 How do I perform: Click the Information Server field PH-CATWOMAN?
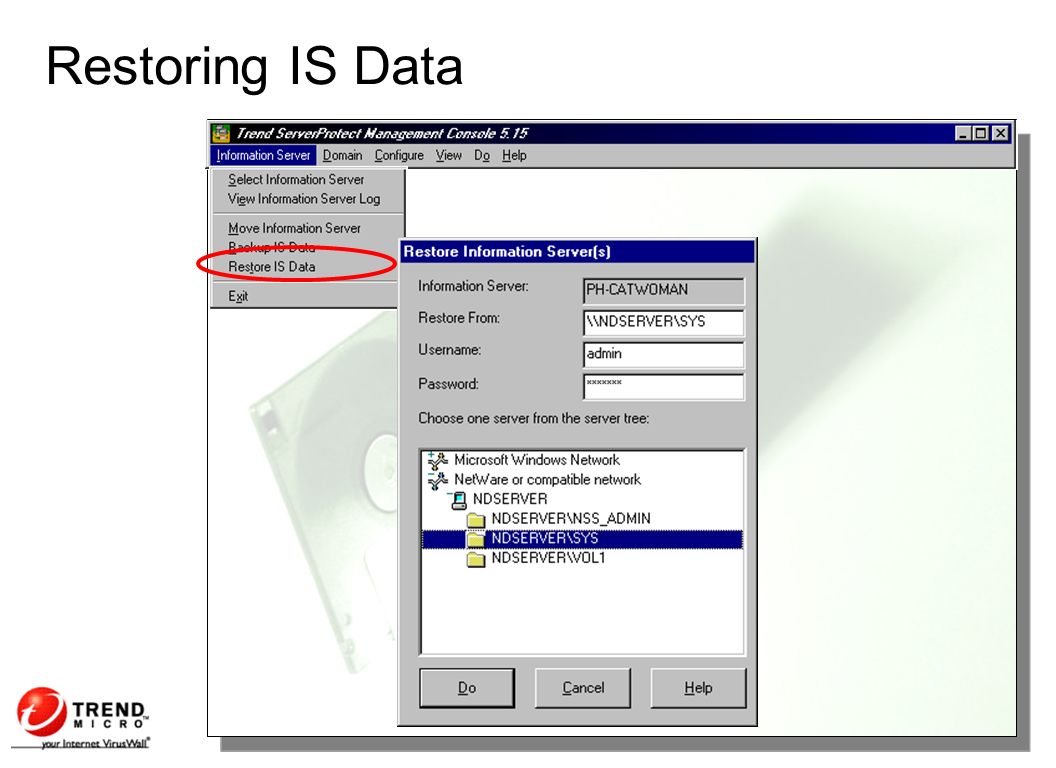pos(663,290)
